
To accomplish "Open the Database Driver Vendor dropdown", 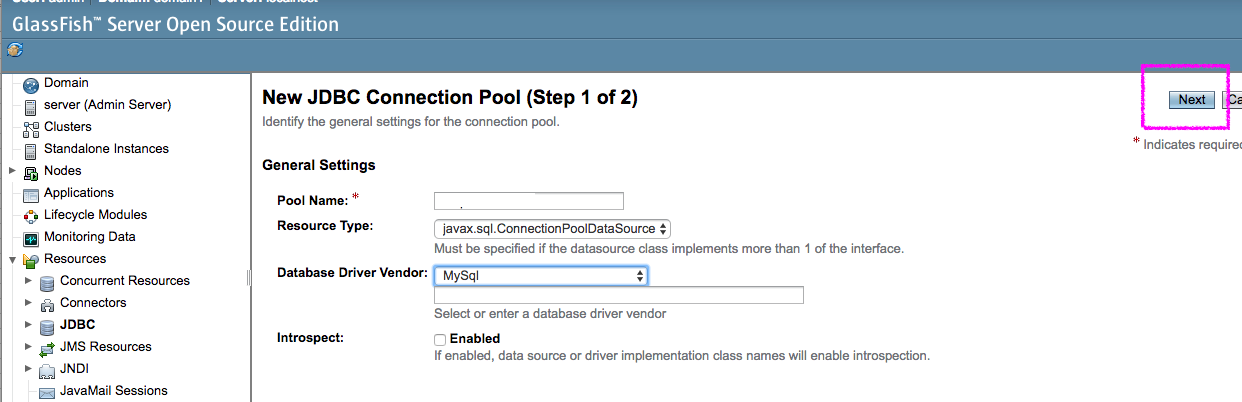I will tap(541, 275).
